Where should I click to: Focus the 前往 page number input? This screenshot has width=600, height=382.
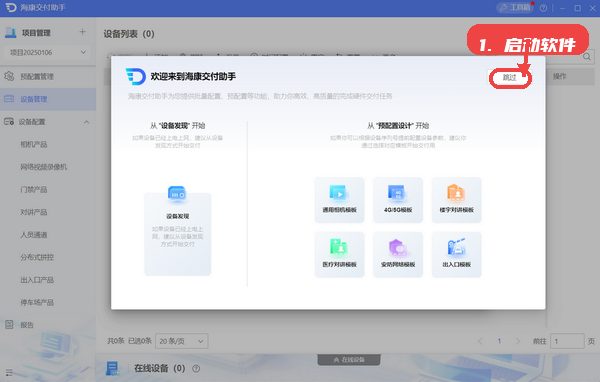567,341
